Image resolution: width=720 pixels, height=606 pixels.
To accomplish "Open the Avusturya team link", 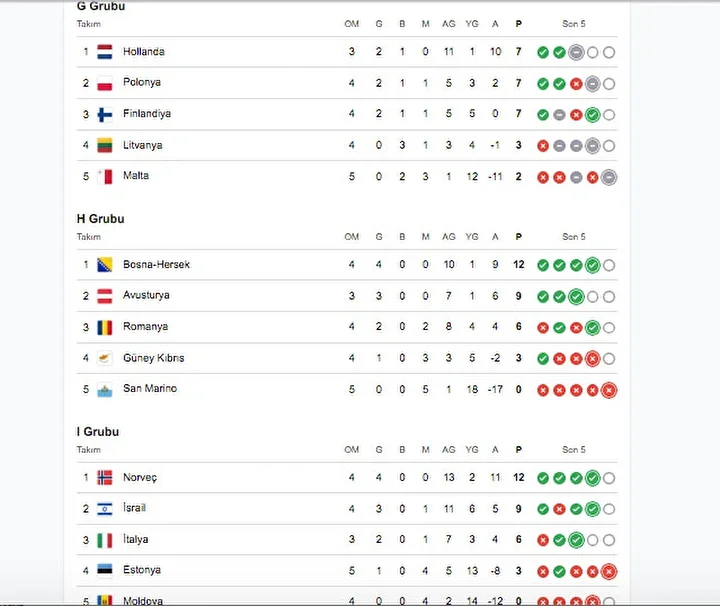I will [x=146, y=295].
